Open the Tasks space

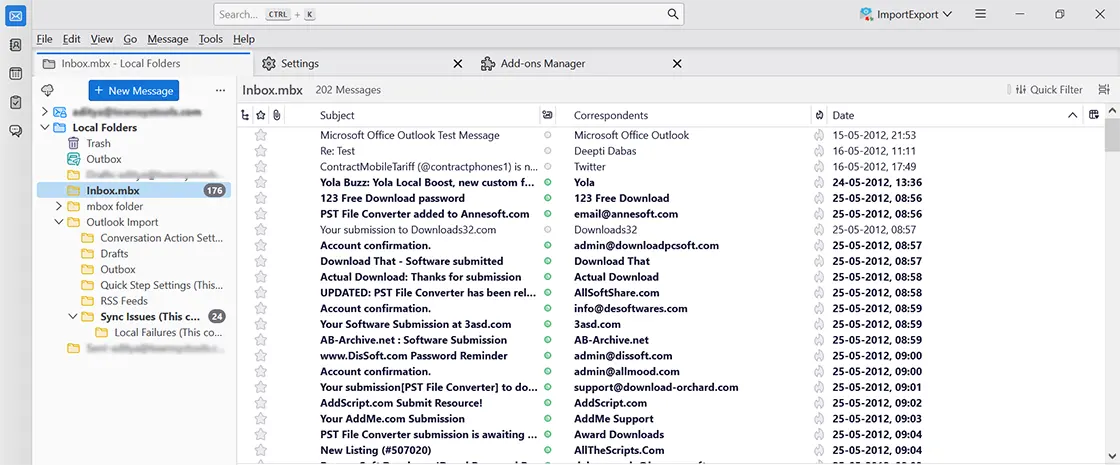click(x=15, y=102)
